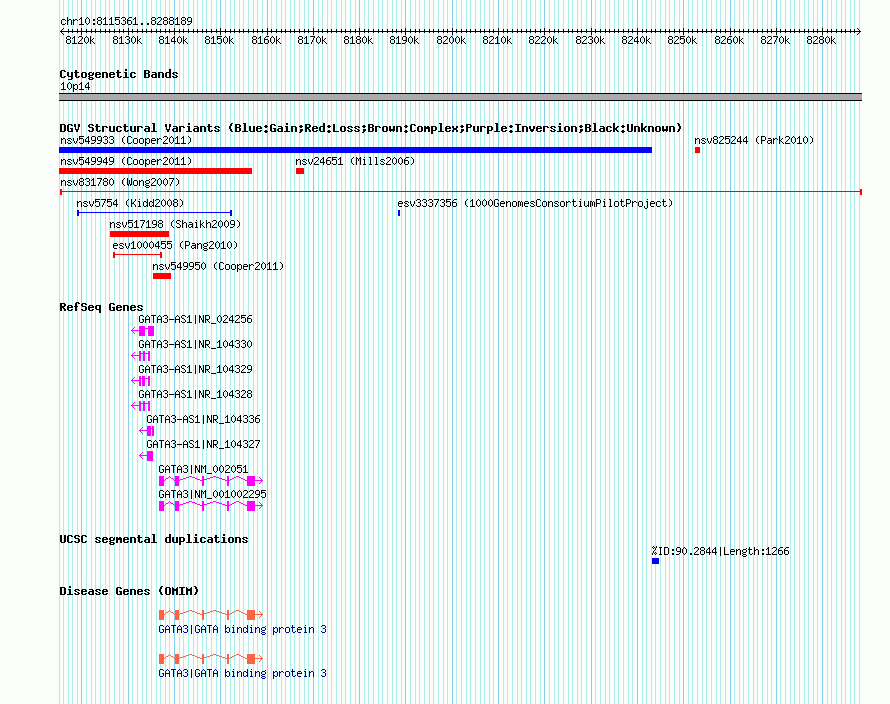Open nsv831780 (Wong2007) label
Viewport: 890px width, 704px height.
click(x=120, y=182)
